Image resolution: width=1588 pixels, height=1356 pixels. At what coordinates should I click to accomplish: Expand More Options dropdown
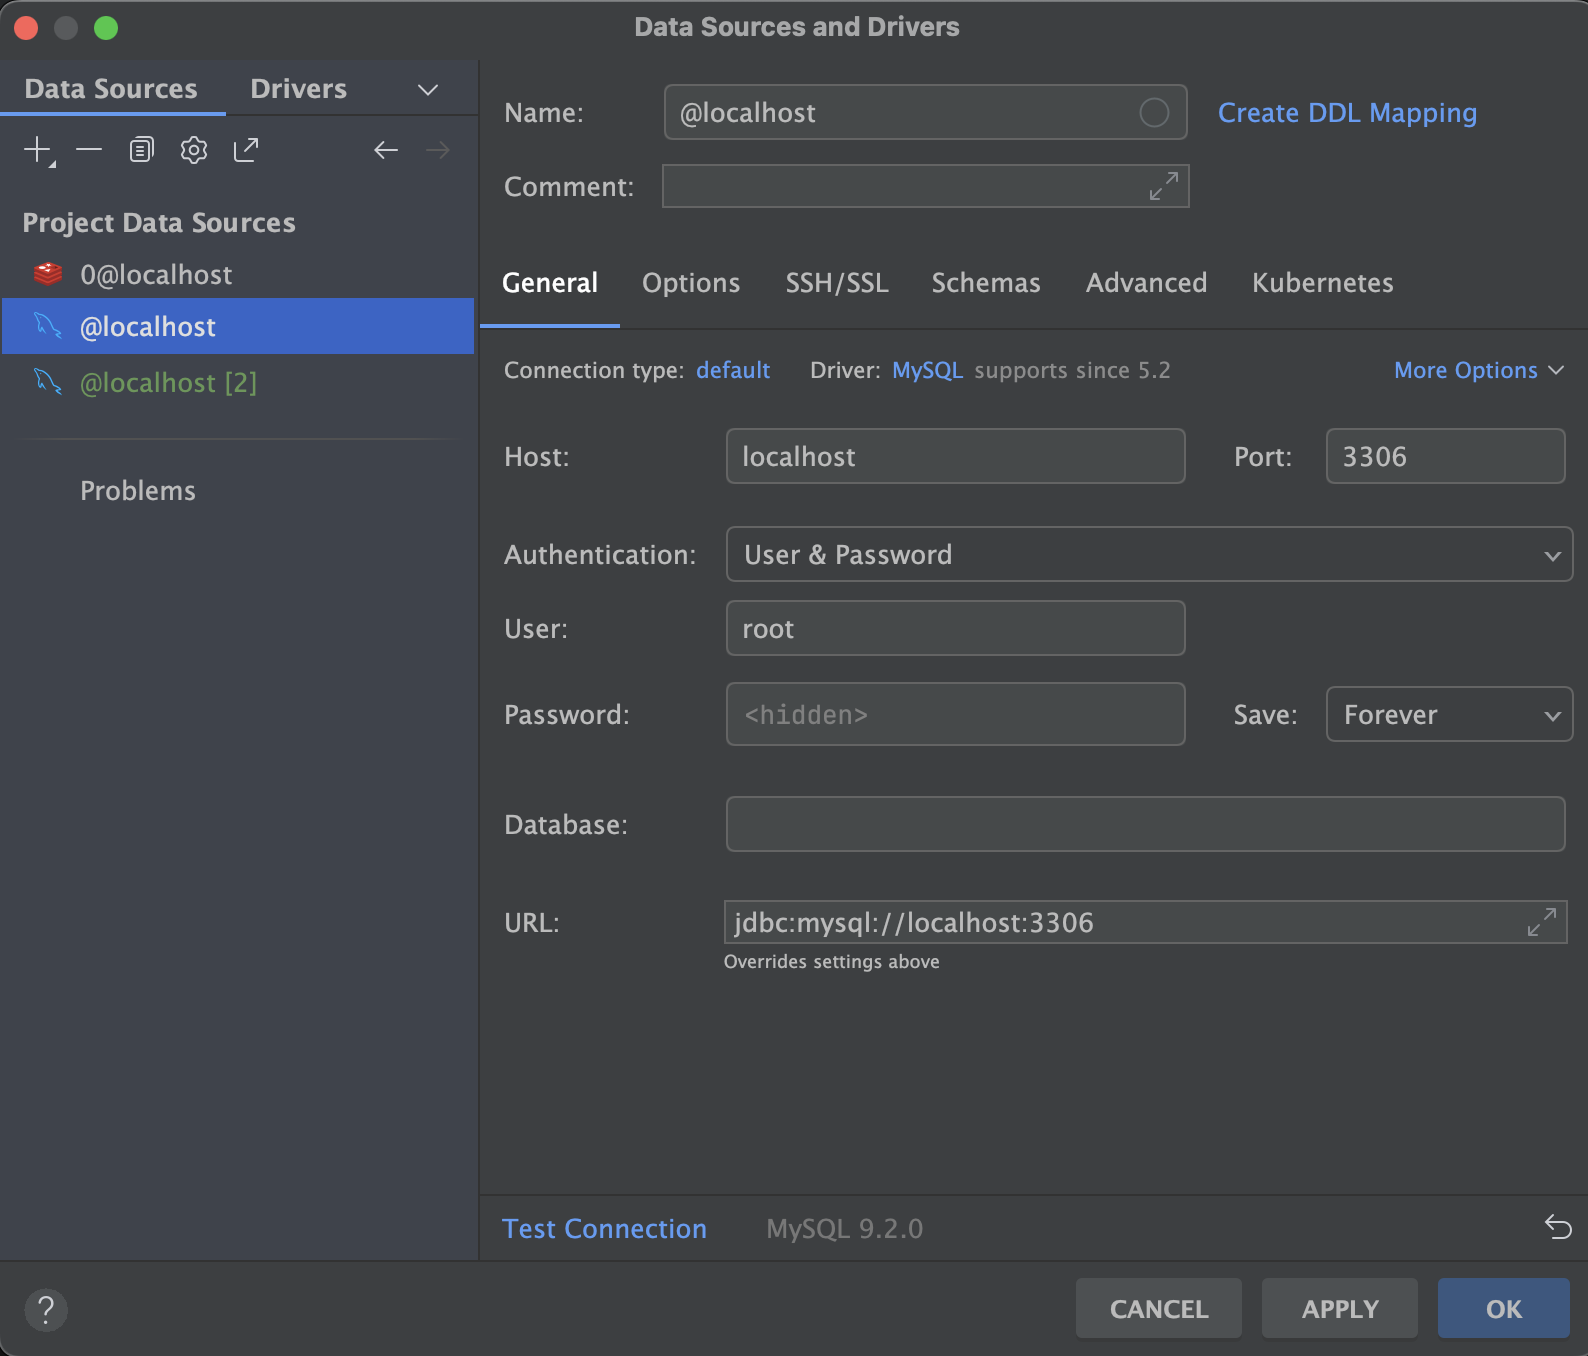[1479, 370]
